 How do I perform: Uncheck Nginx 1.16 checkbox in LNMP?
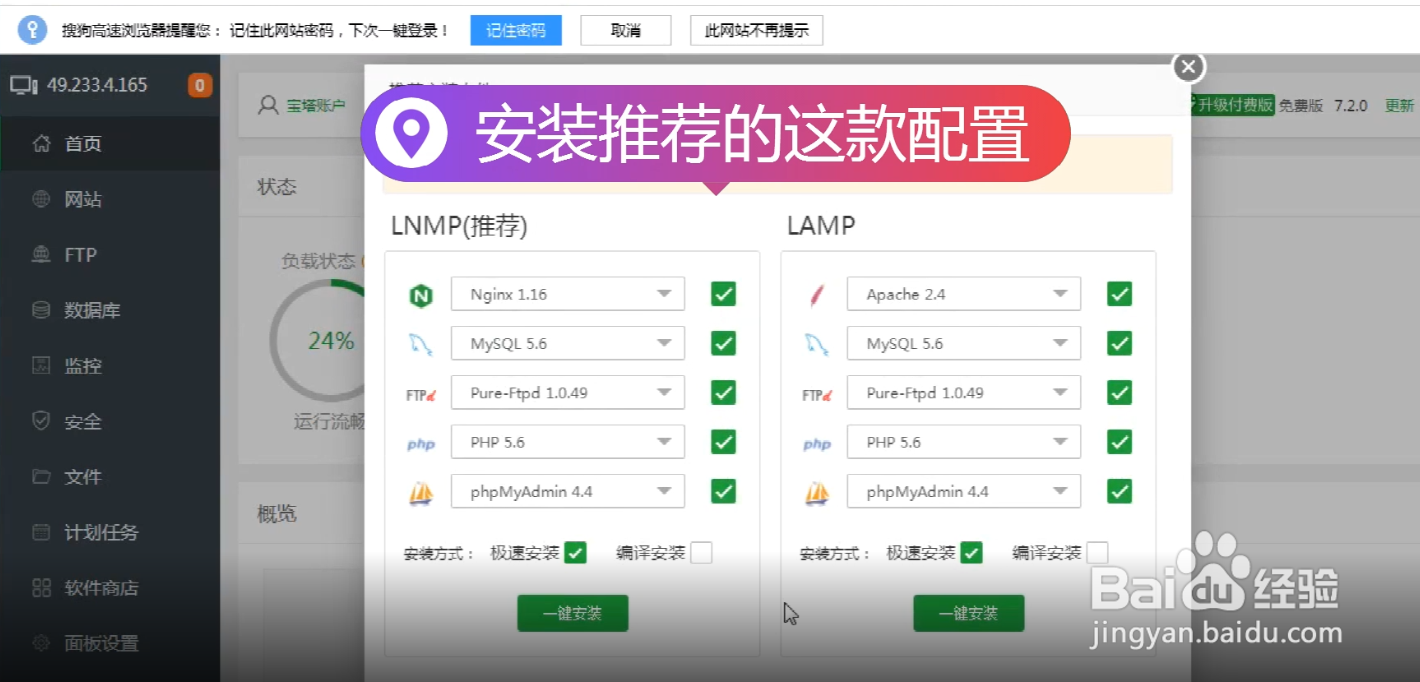coord(724,294)
